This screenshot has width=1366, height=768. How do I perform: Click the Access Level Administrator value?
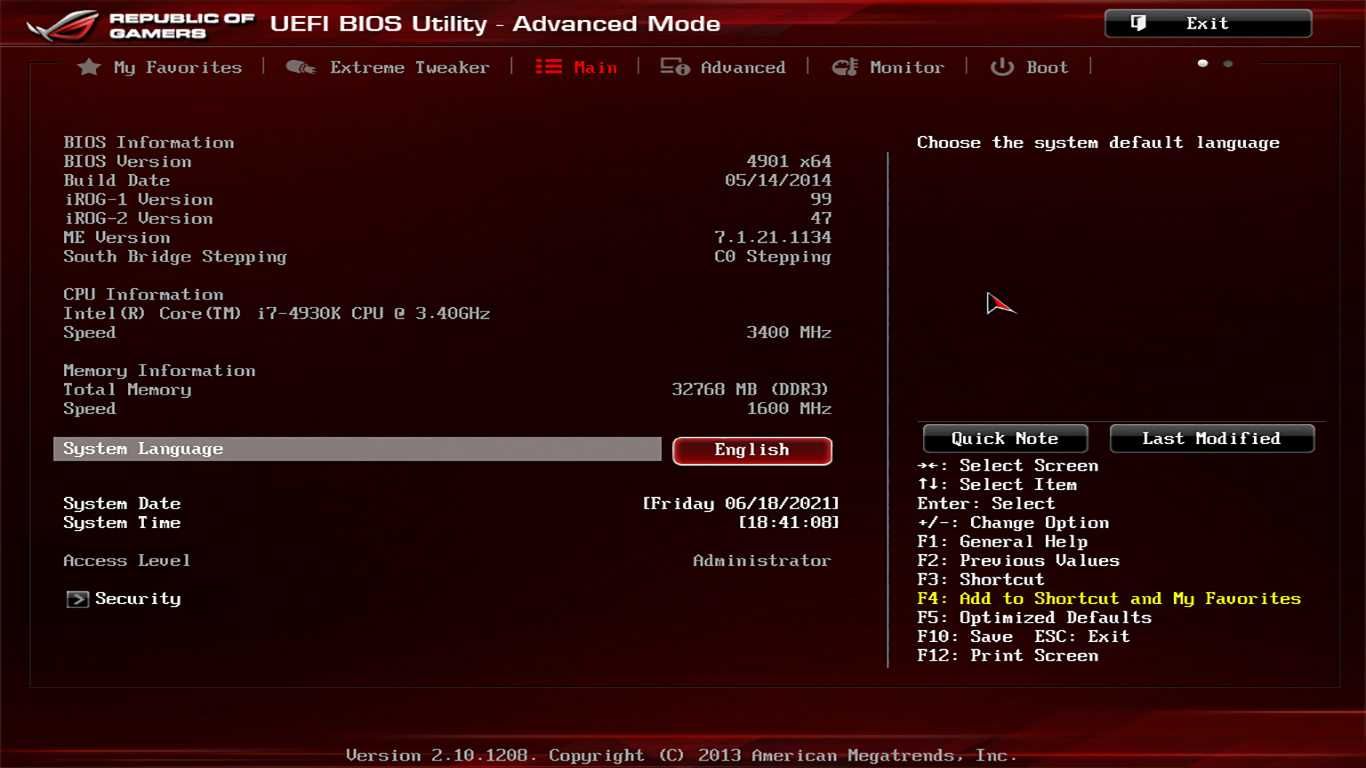[x=762, y=561]
